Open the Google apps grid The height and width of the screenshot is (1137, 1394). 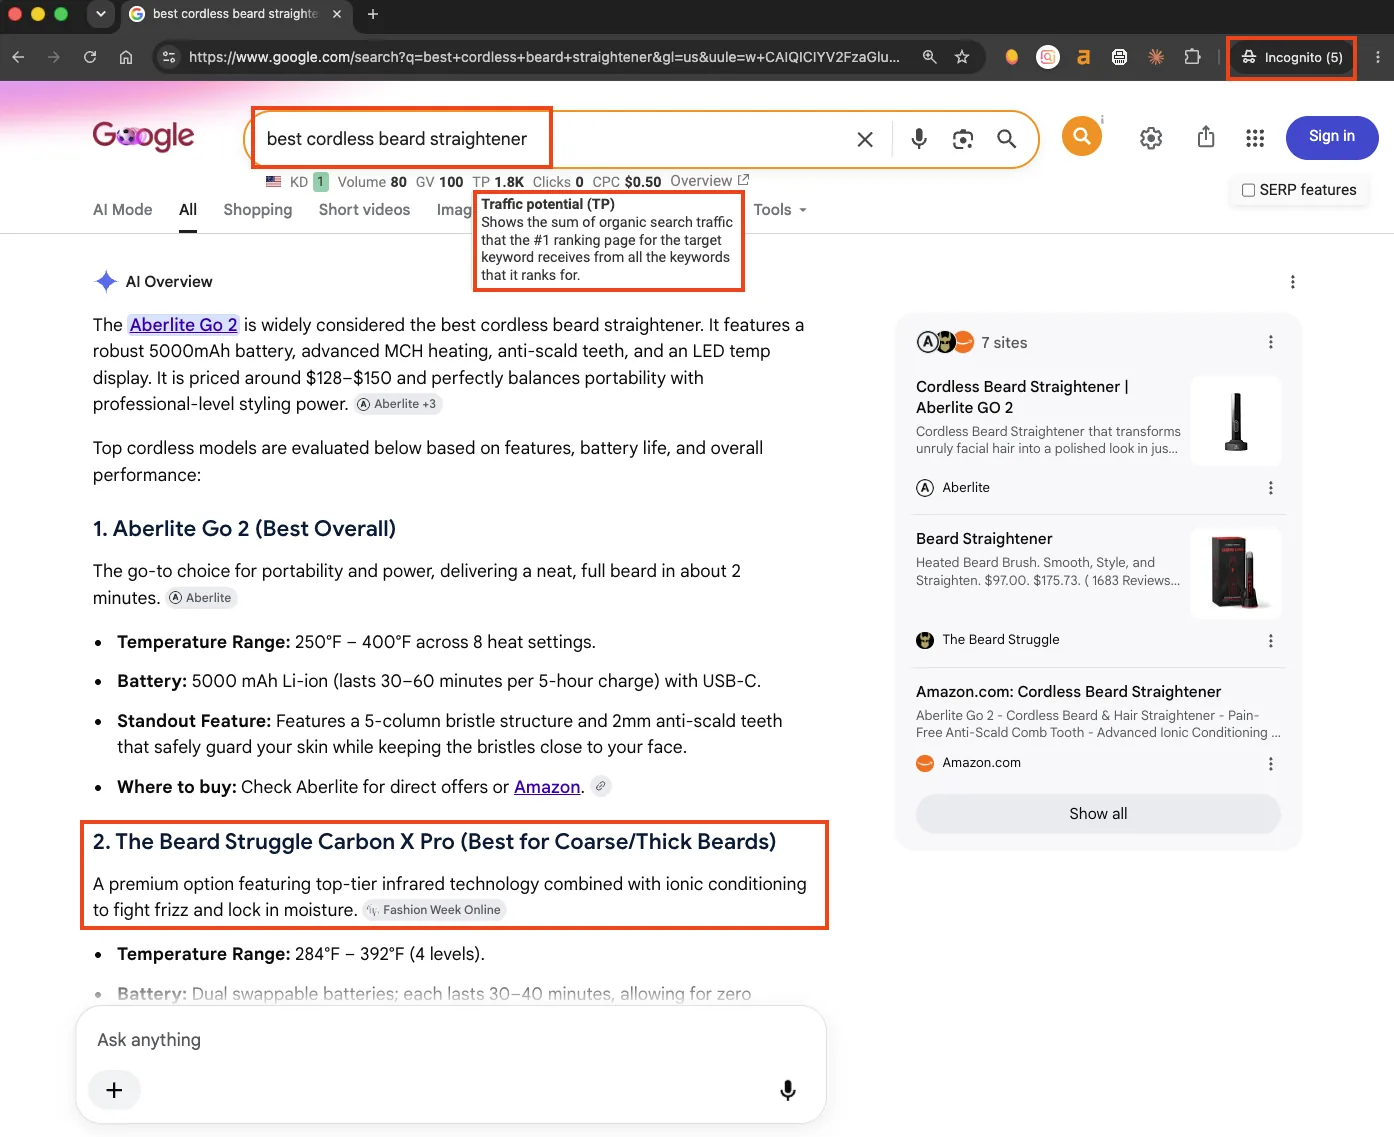point(1255,138)
